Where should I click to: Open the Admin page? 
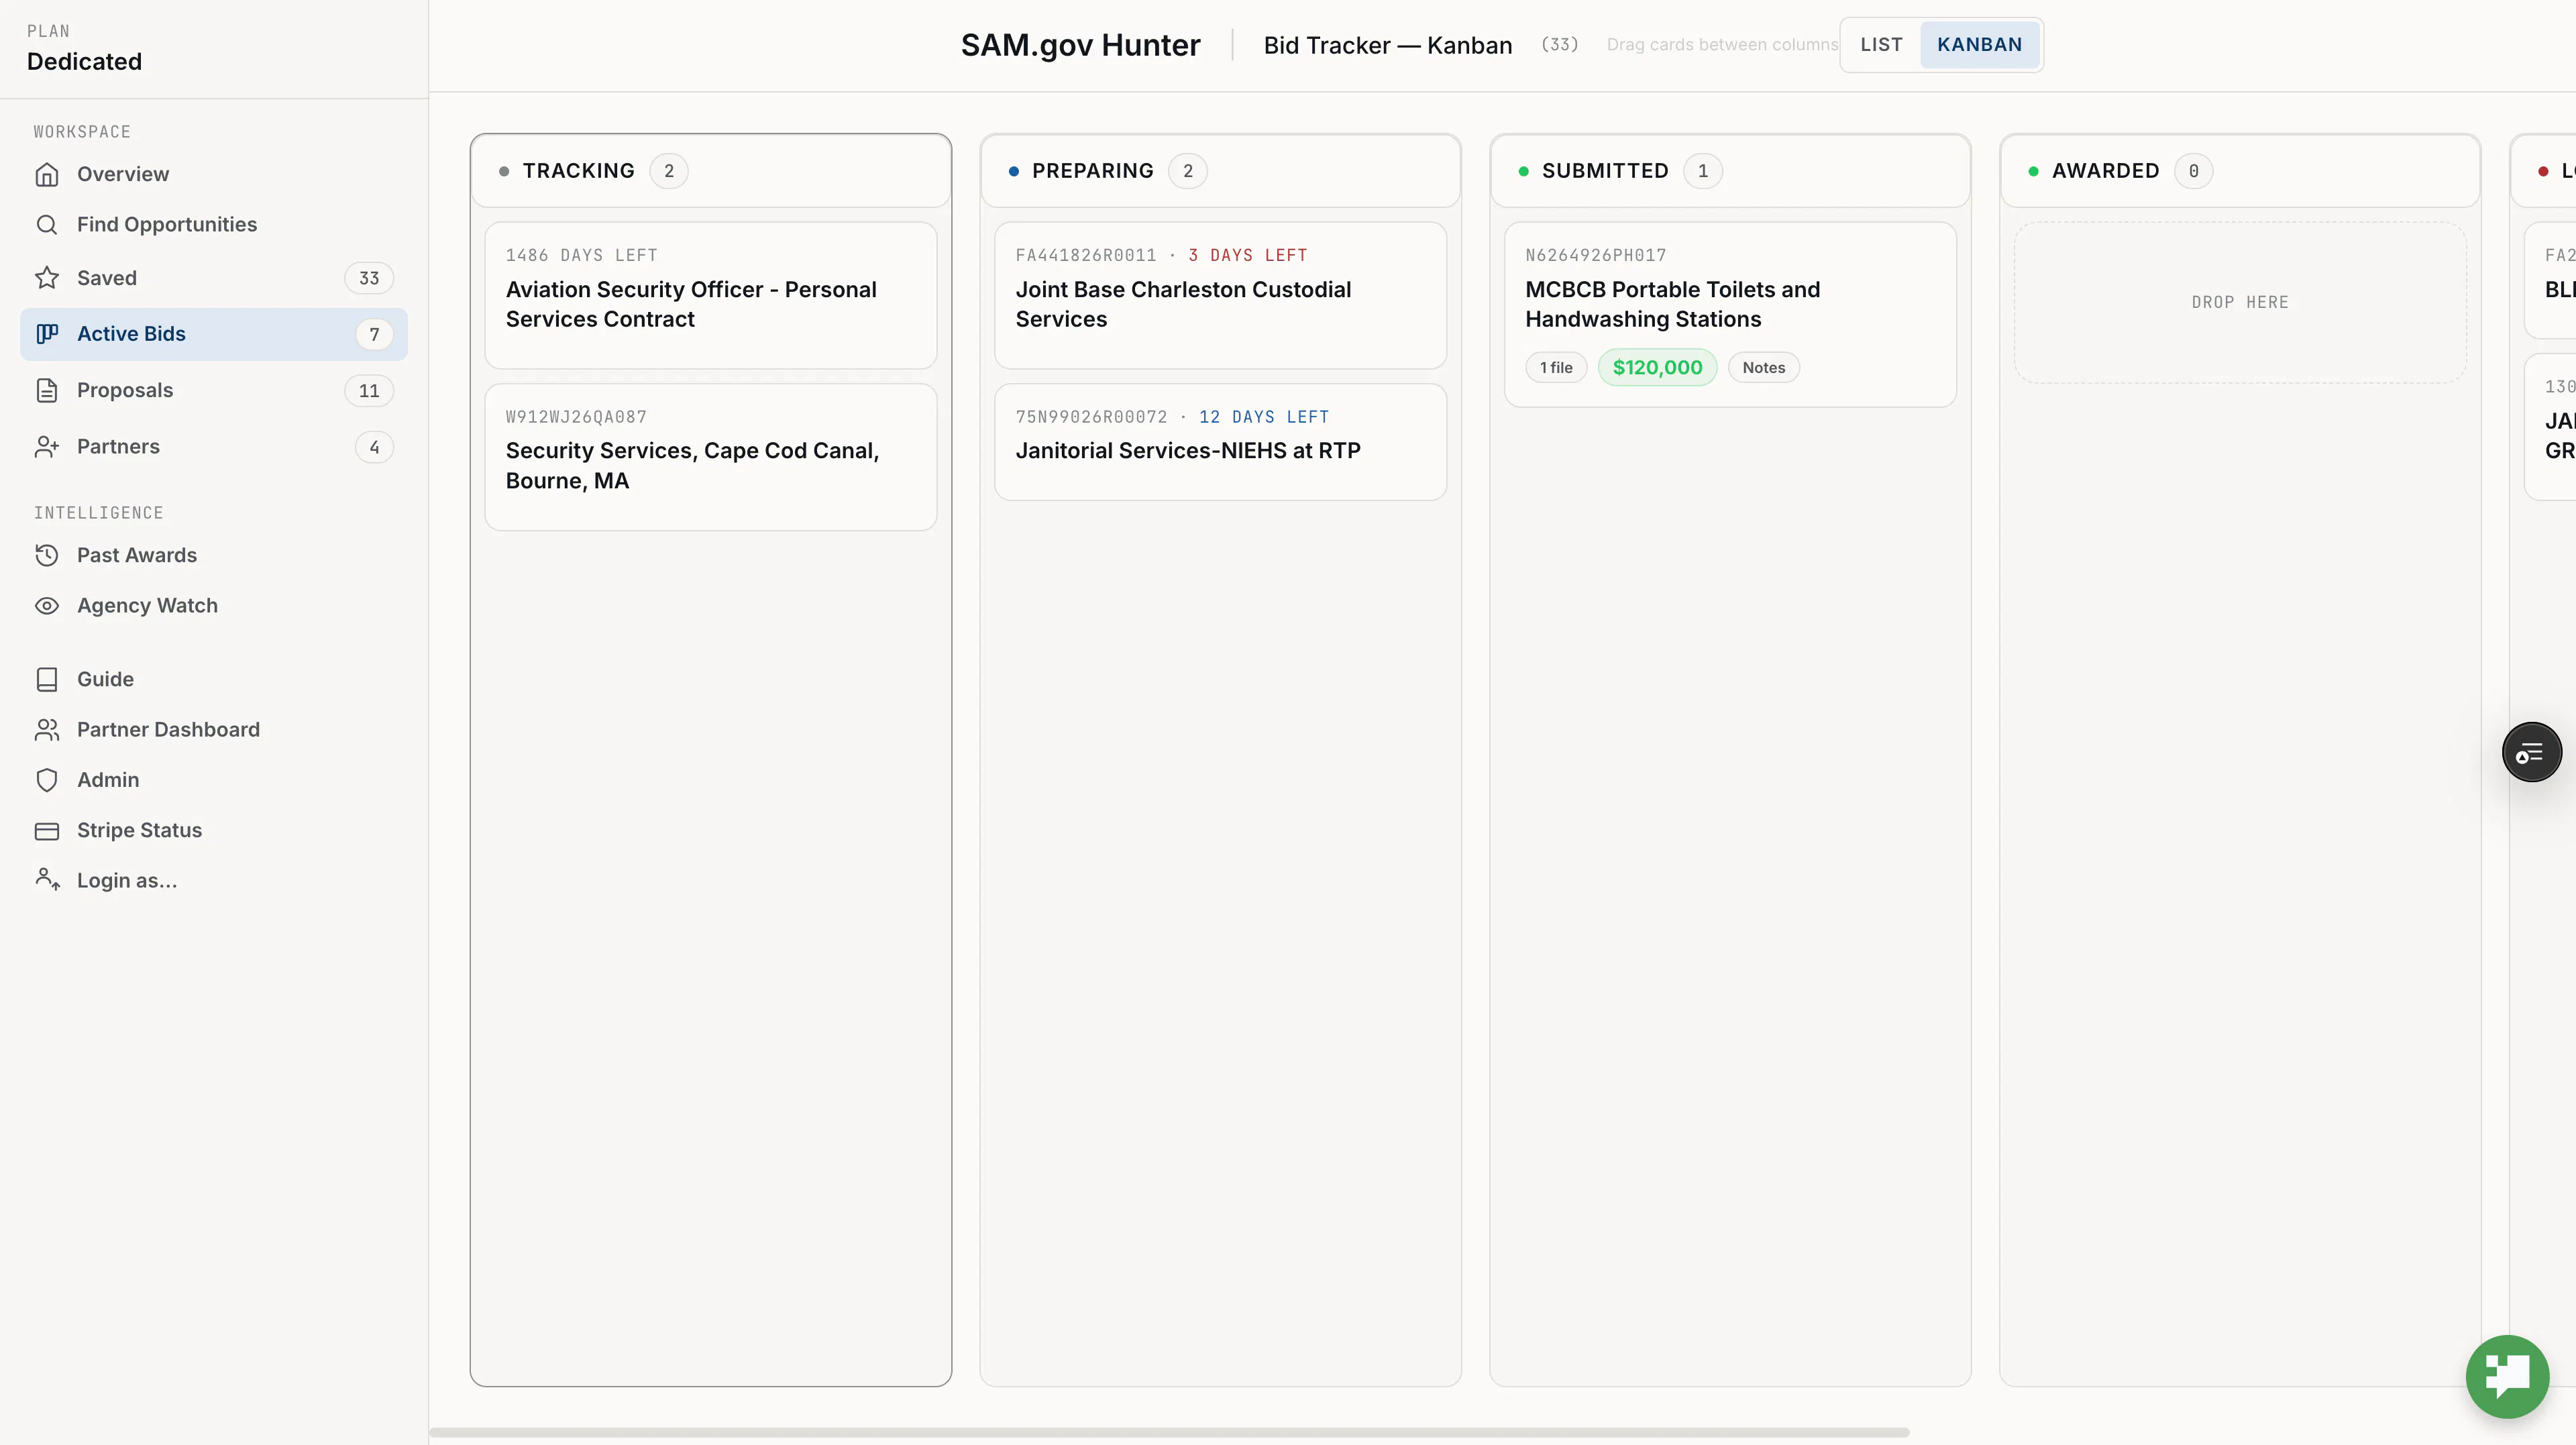tap(214, 780)
